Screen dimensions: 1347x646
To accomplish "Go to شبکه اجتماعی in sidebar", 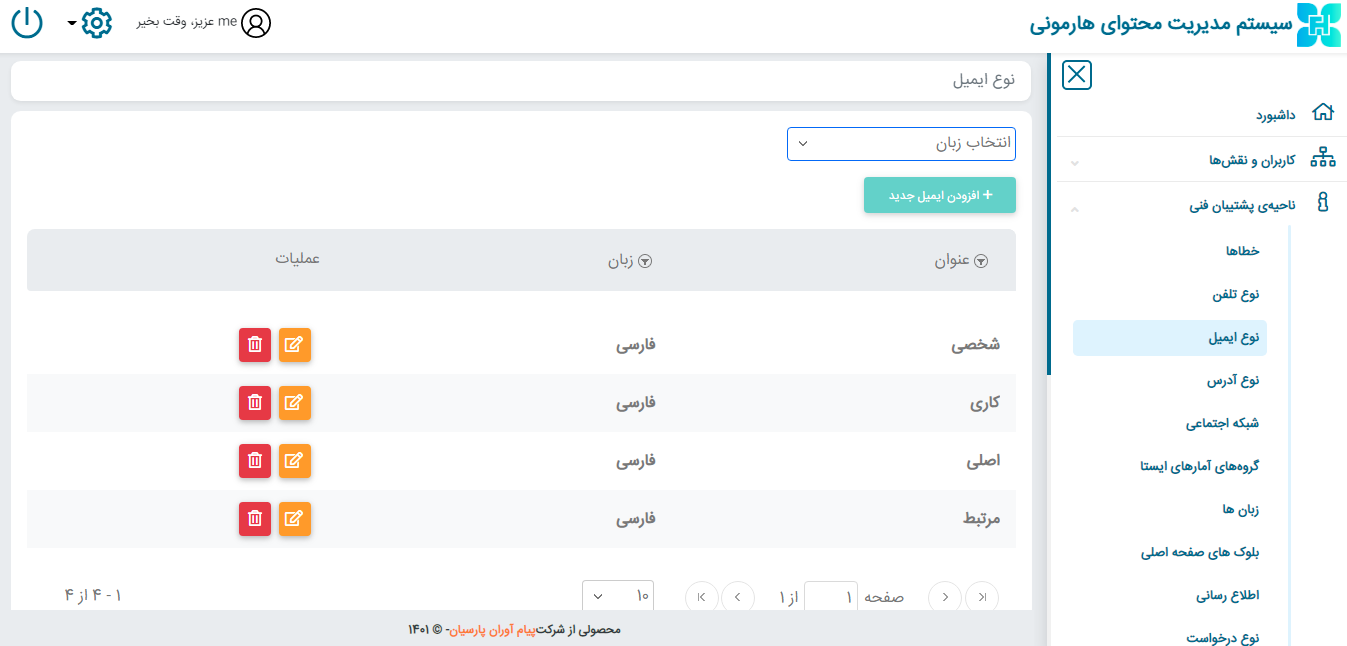I will pyautogui.click(x=1222, y=424).
